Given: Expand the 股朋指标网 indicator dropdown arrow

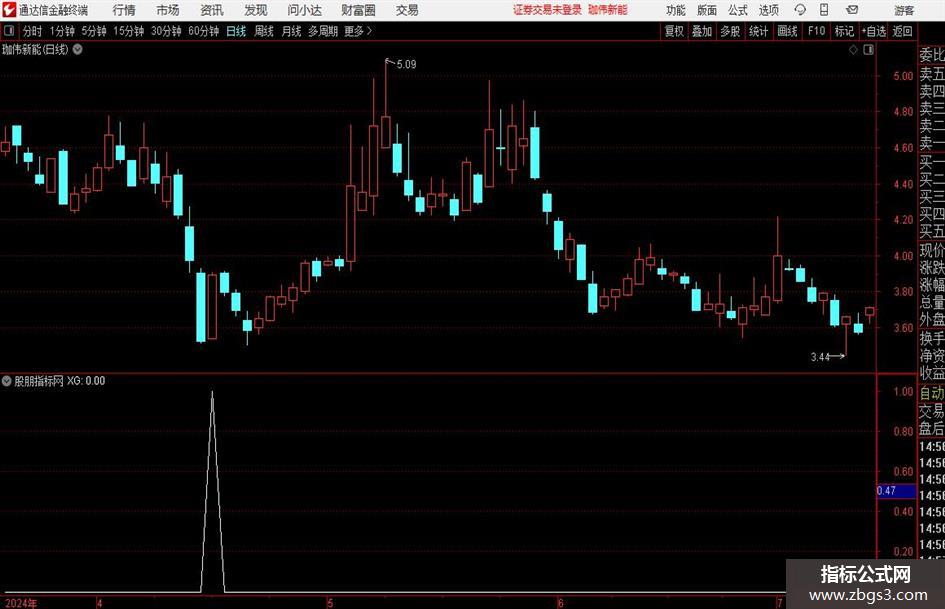Looking at the screenshot, I should point(7,381).
